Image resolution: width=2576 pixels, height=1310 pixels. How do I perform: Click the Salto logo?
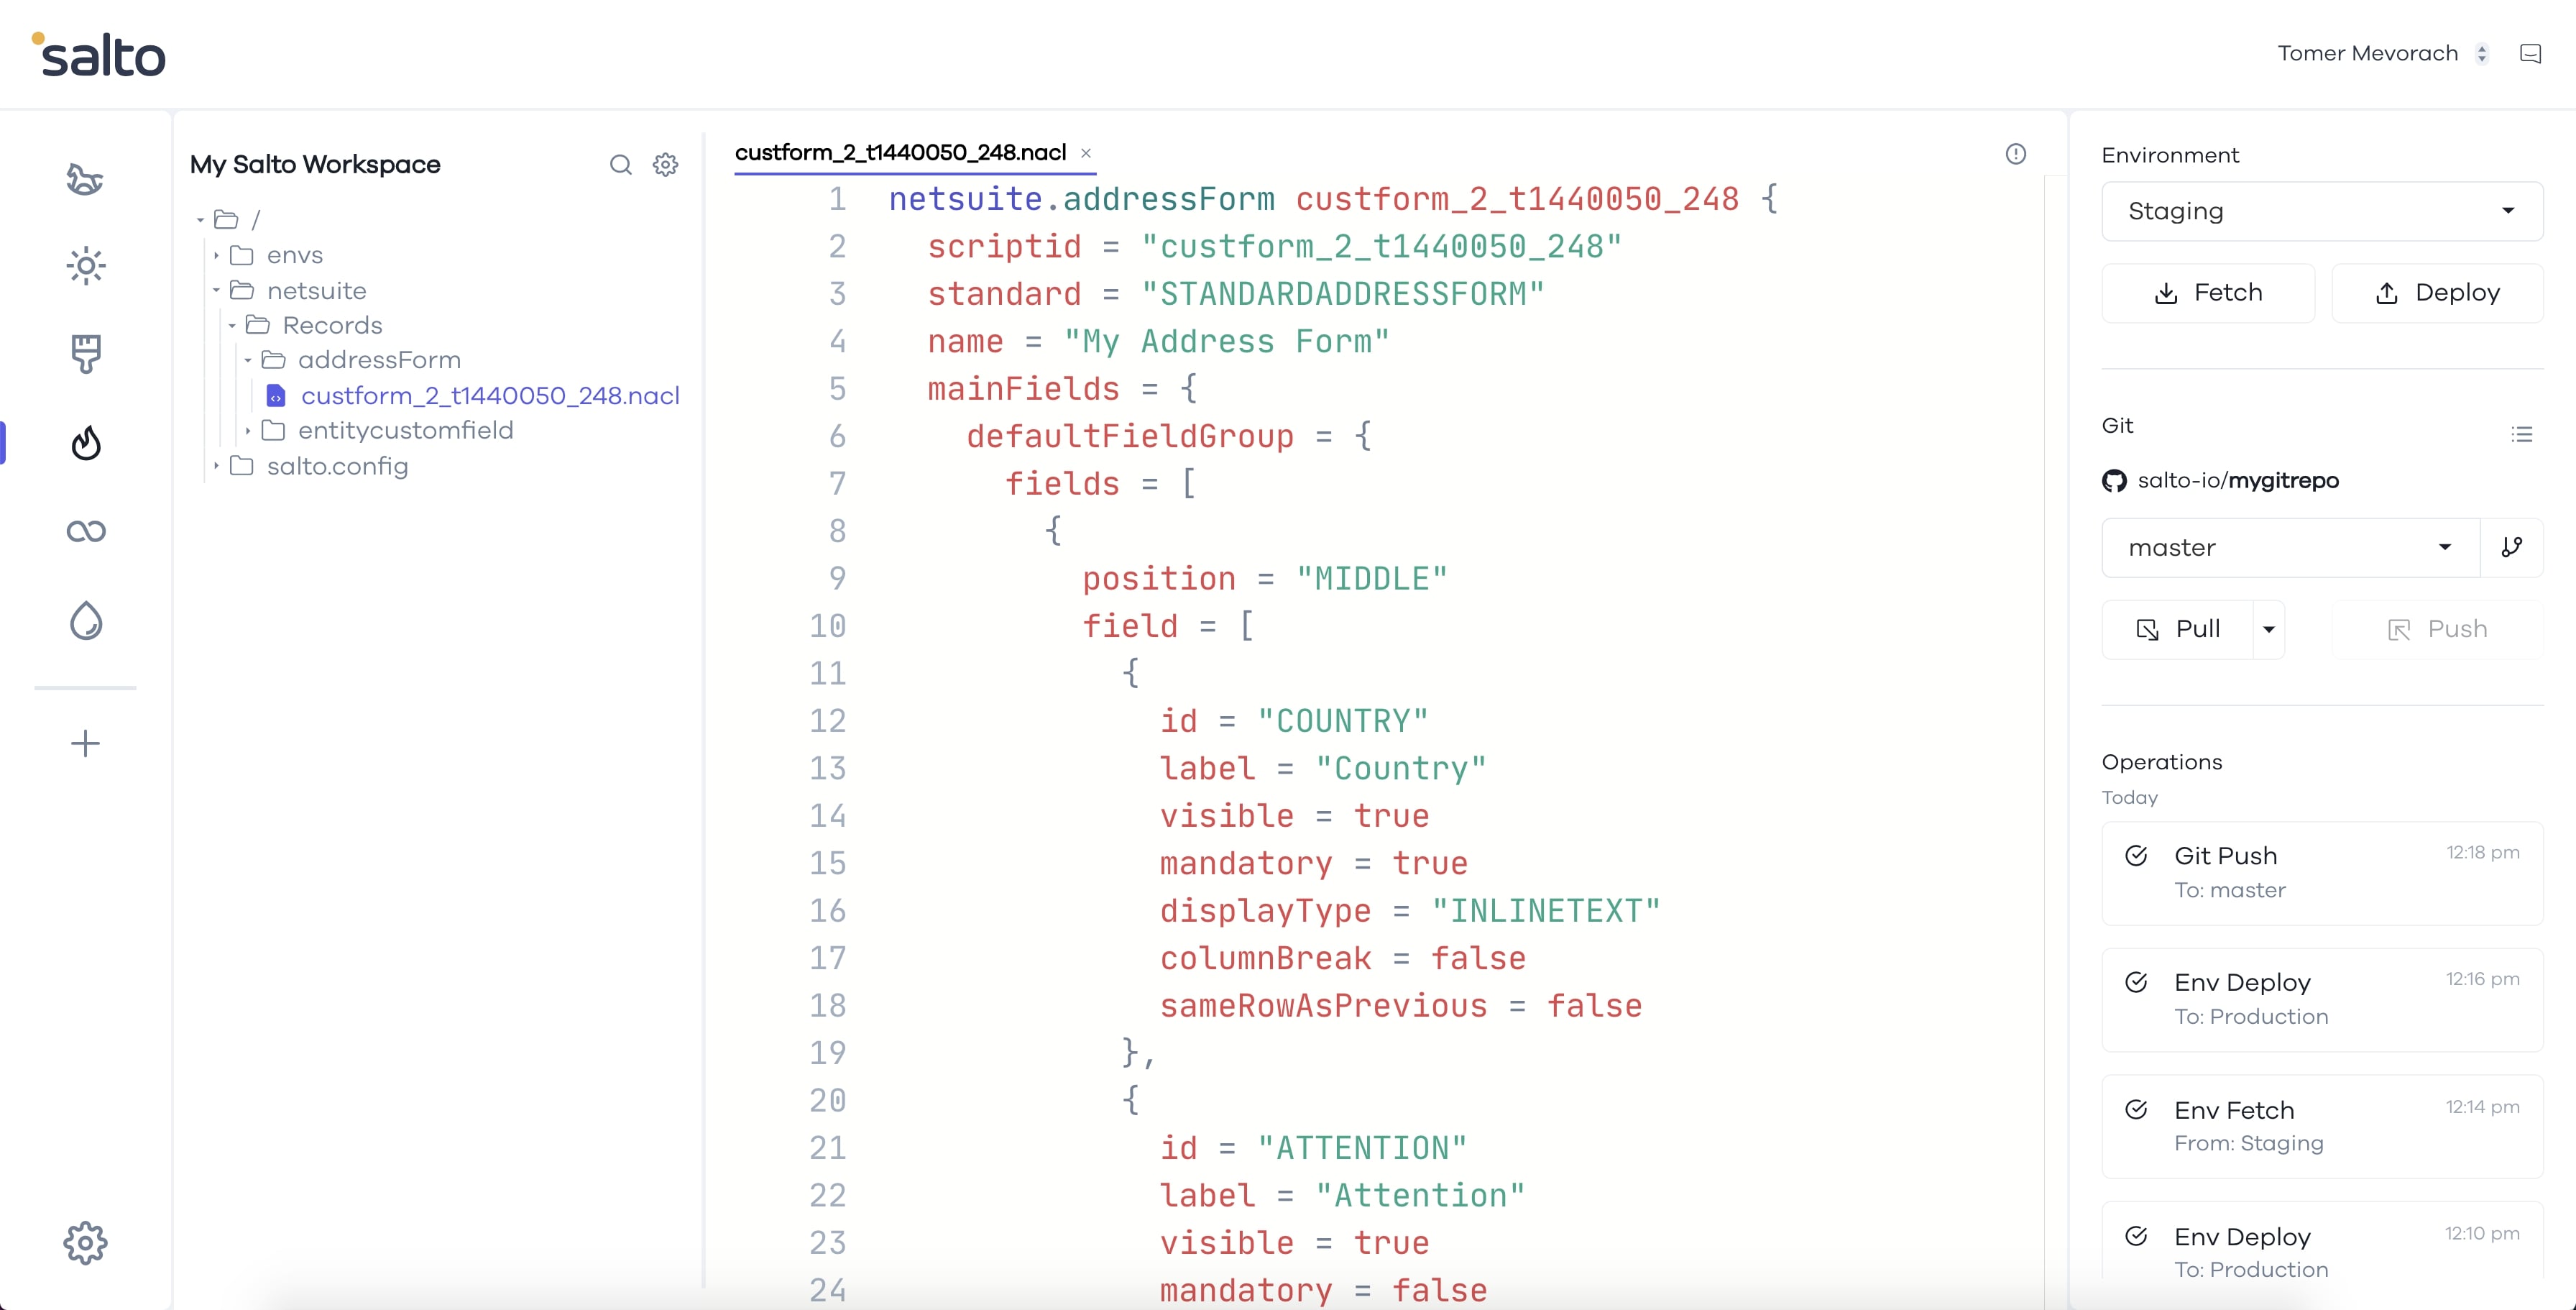pos(99,55)
